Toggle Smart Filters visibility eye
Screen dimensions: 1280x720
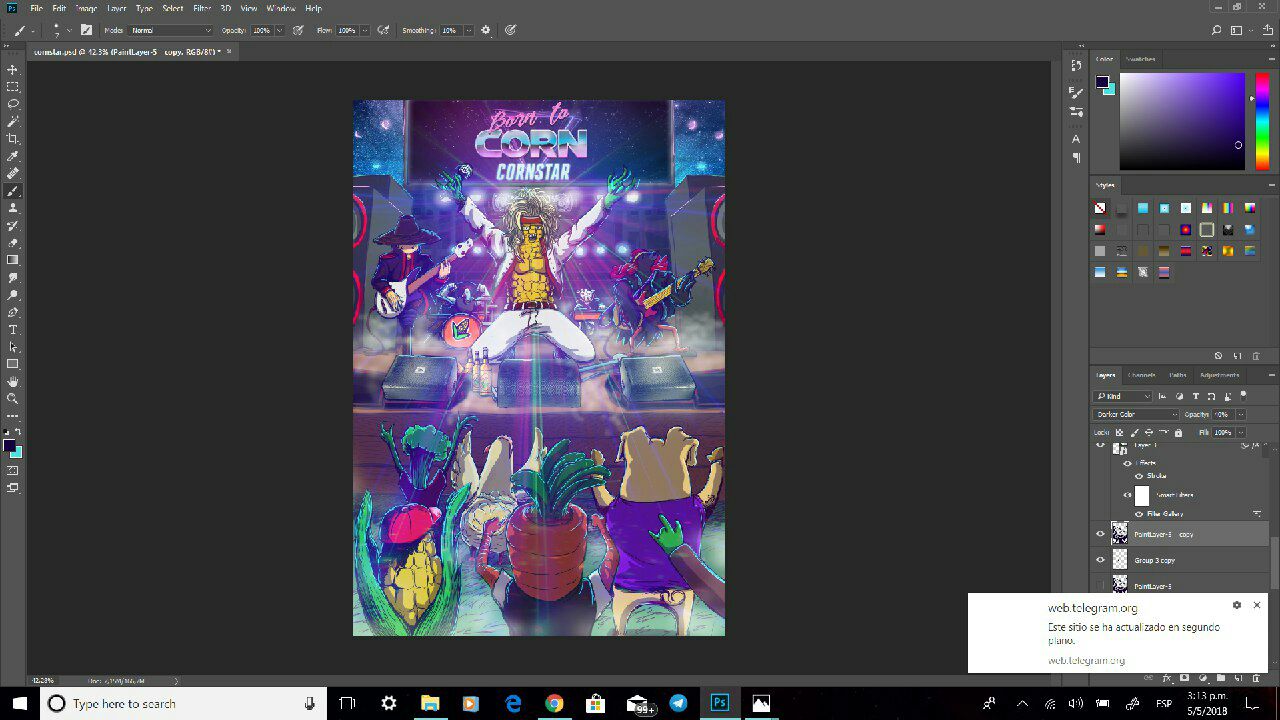tap(1127, 495)
